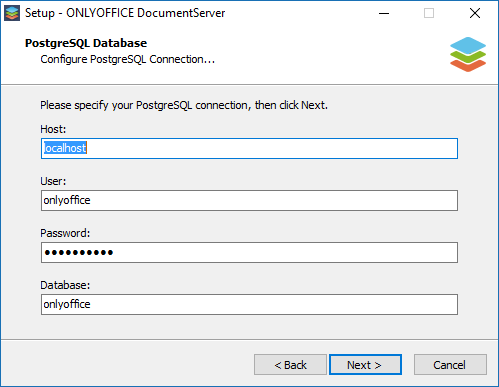499x387 pixels.
Task: Click the "Host:" label
Action: (53, 129)
